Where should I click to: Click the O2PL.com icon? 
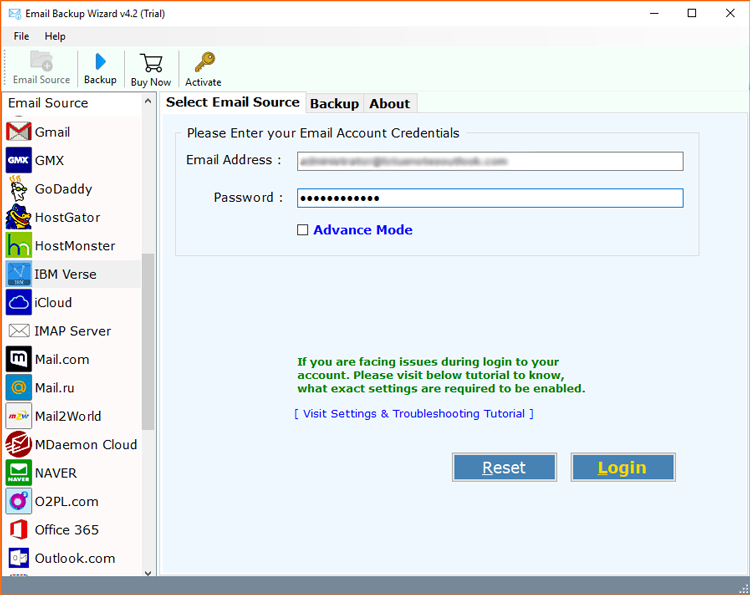click(19, 501)
